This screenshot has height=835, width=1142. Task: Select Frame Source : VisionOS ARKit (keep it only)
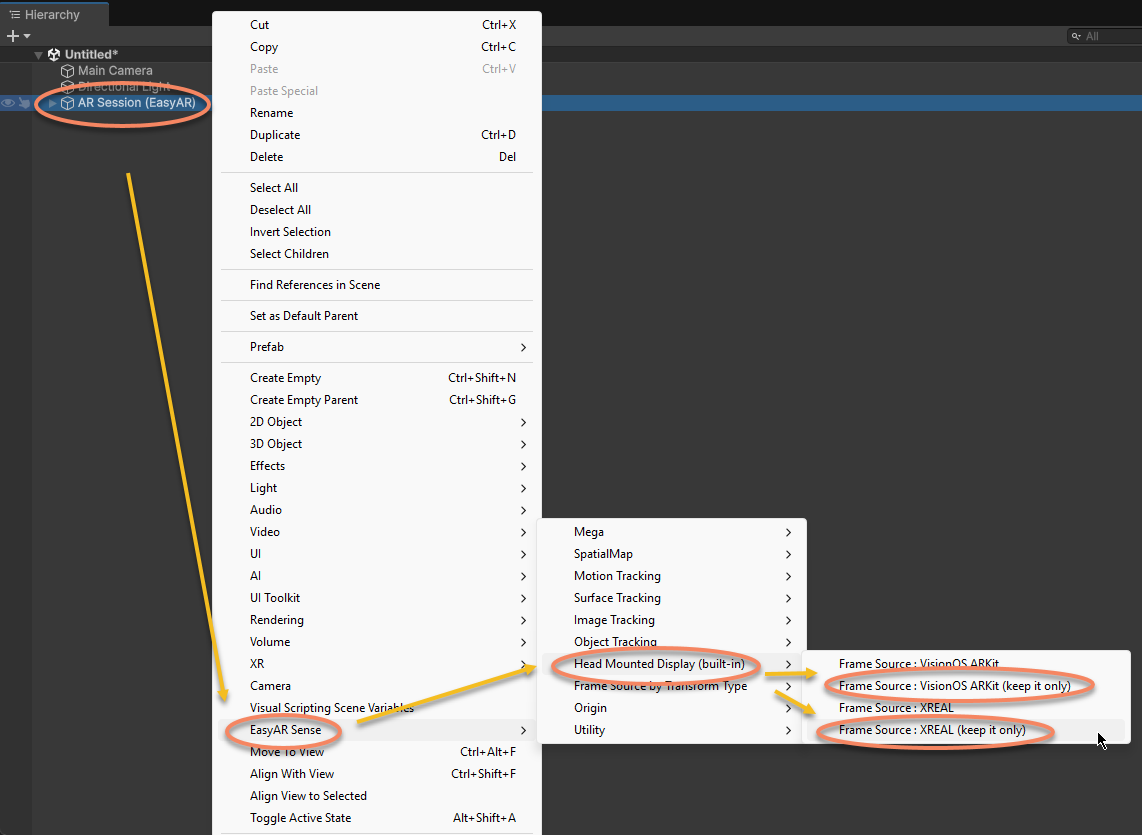tap(954, 686)
